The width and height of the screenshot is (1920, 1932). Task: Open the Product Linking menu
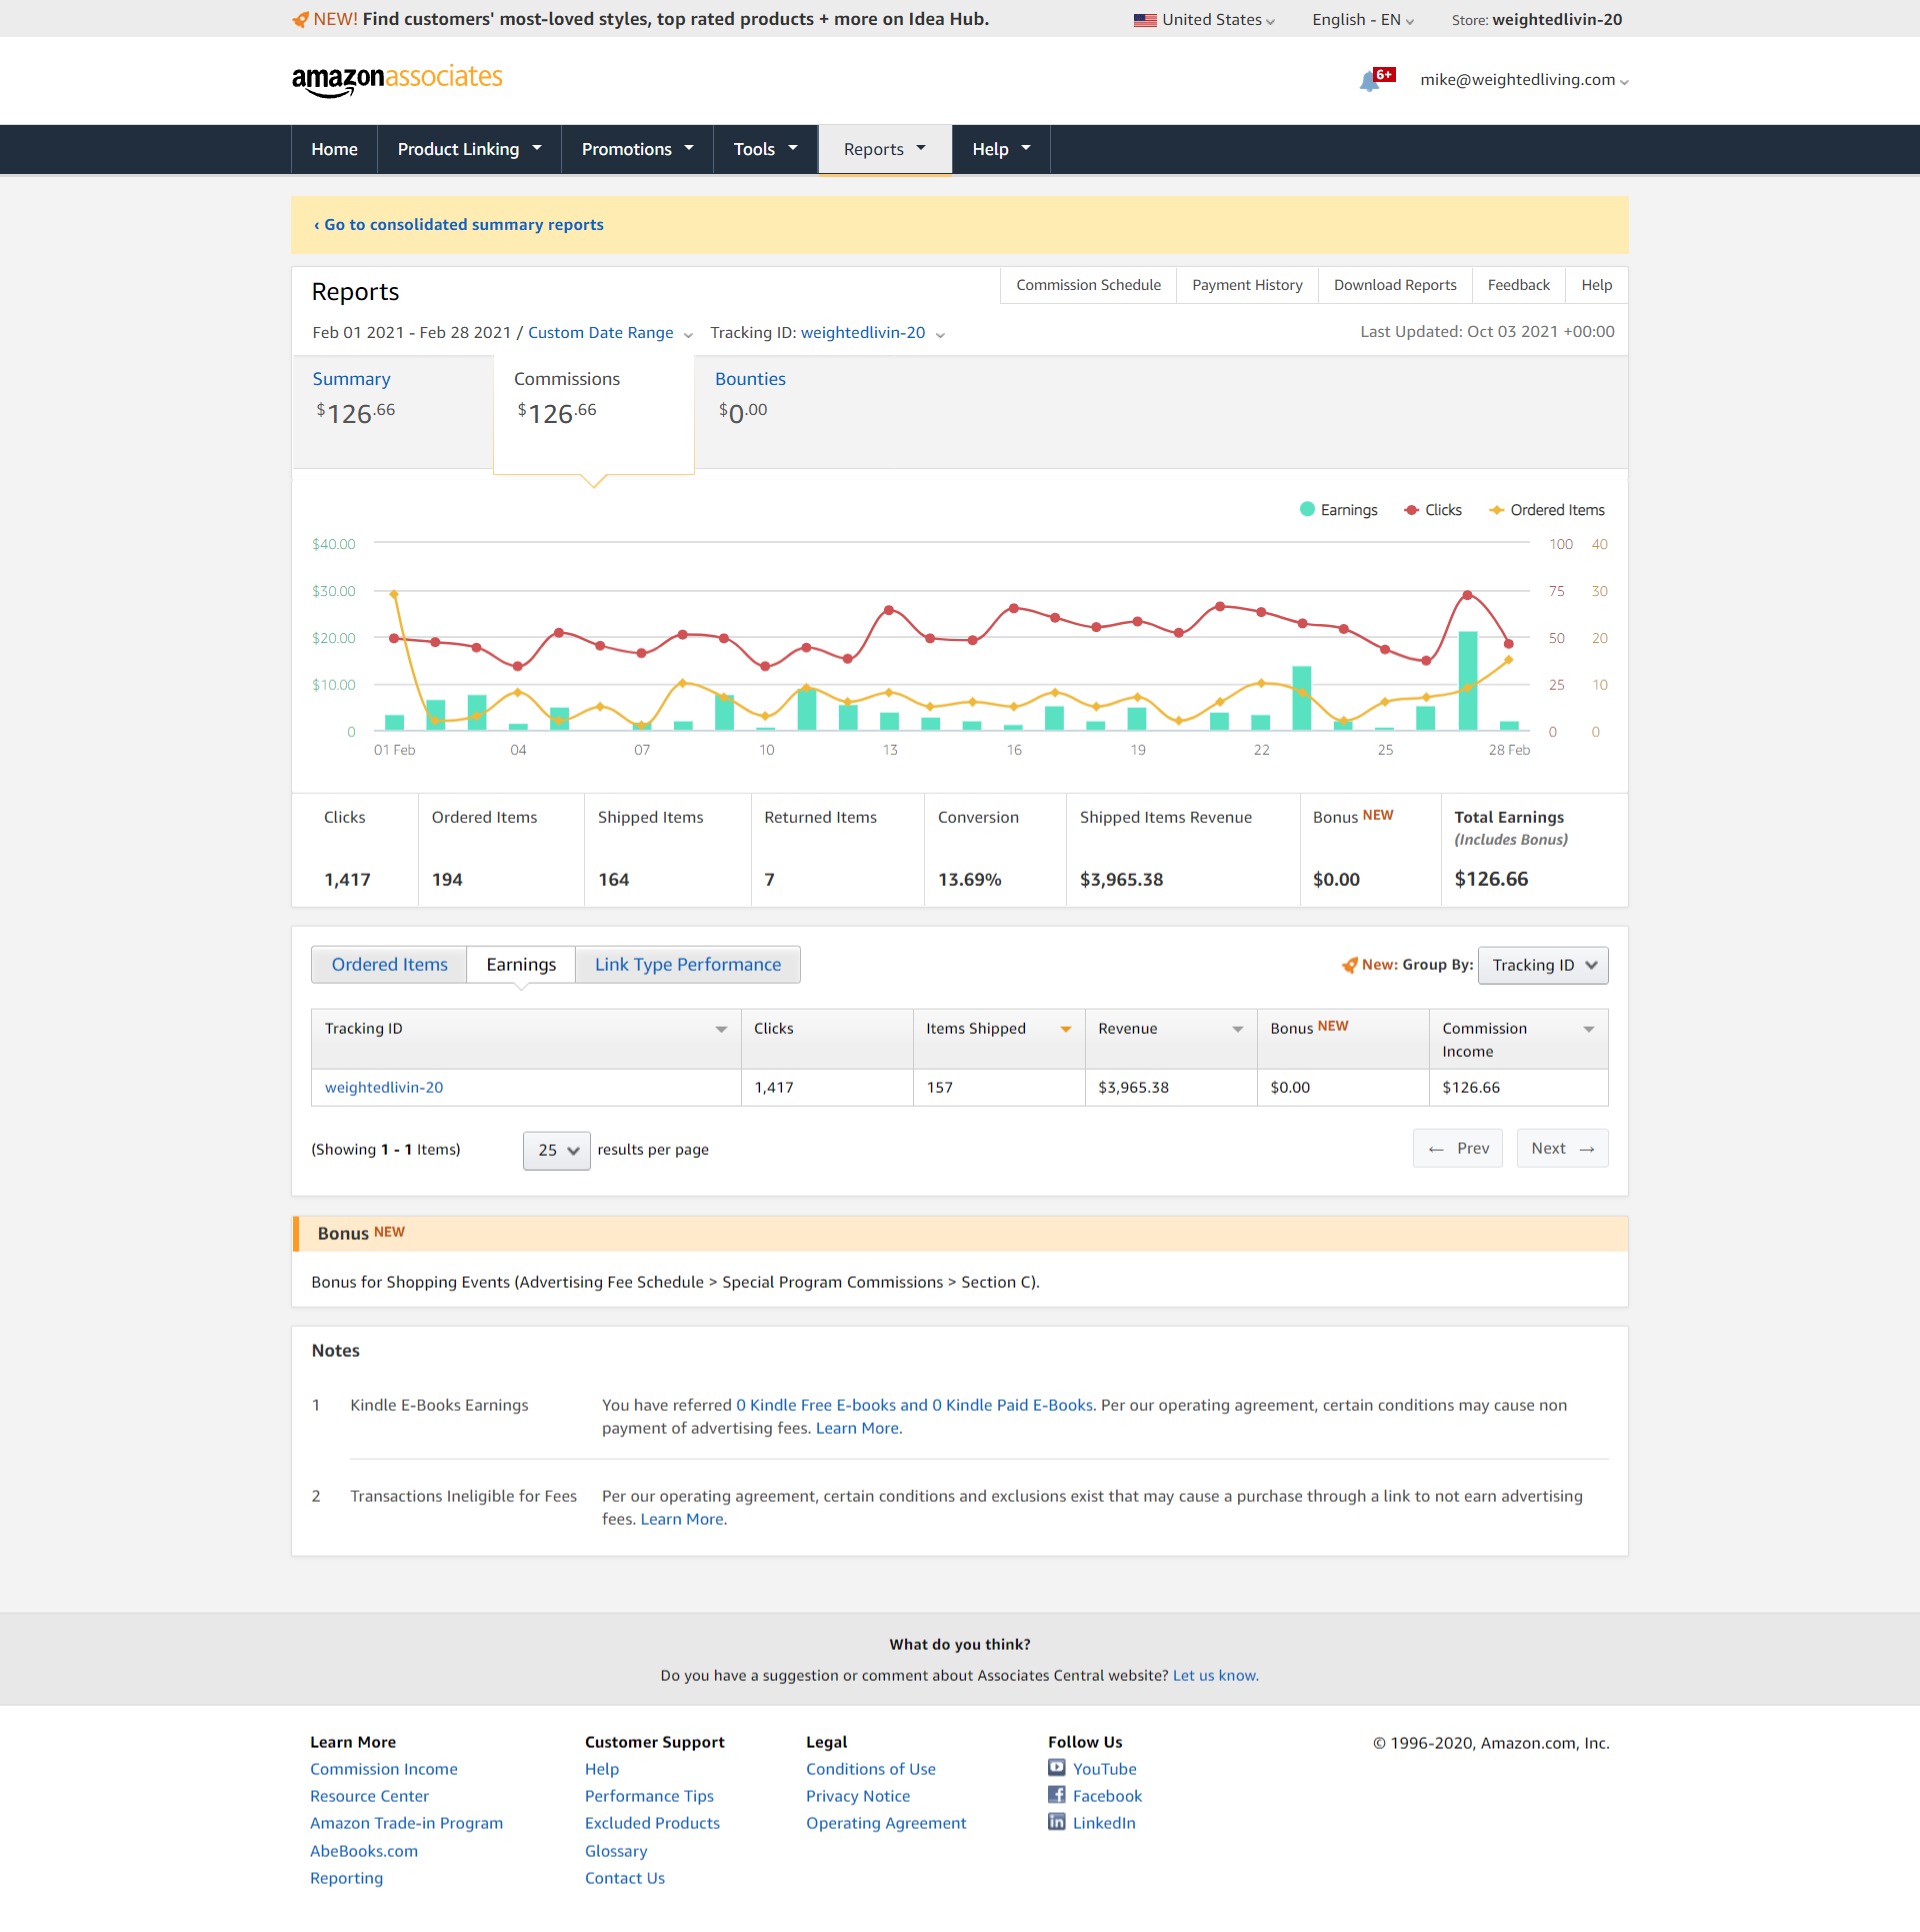click(469, 149)
